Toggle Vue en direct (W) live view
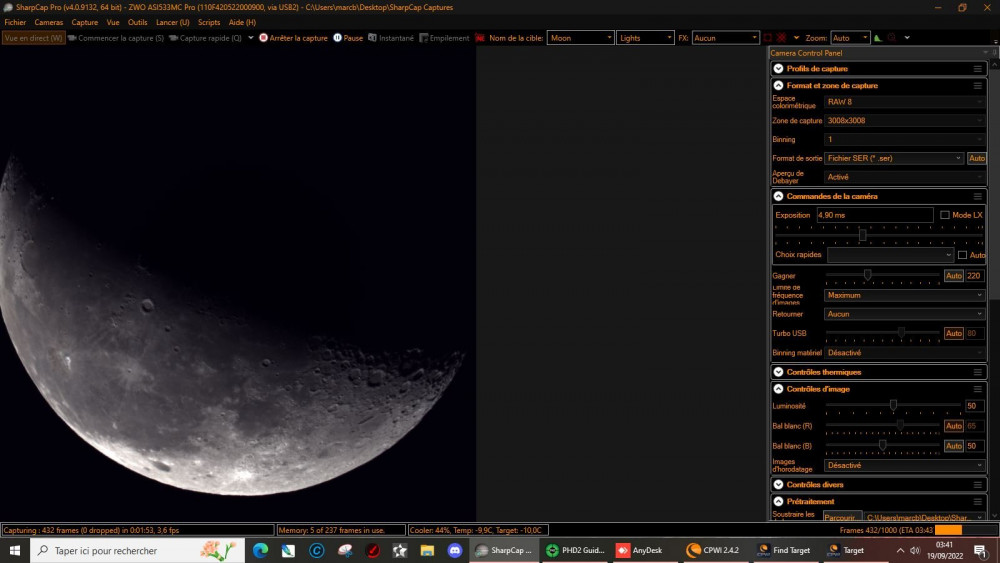Viewport: 1000px width, 563px height. [x=33, y=38]
